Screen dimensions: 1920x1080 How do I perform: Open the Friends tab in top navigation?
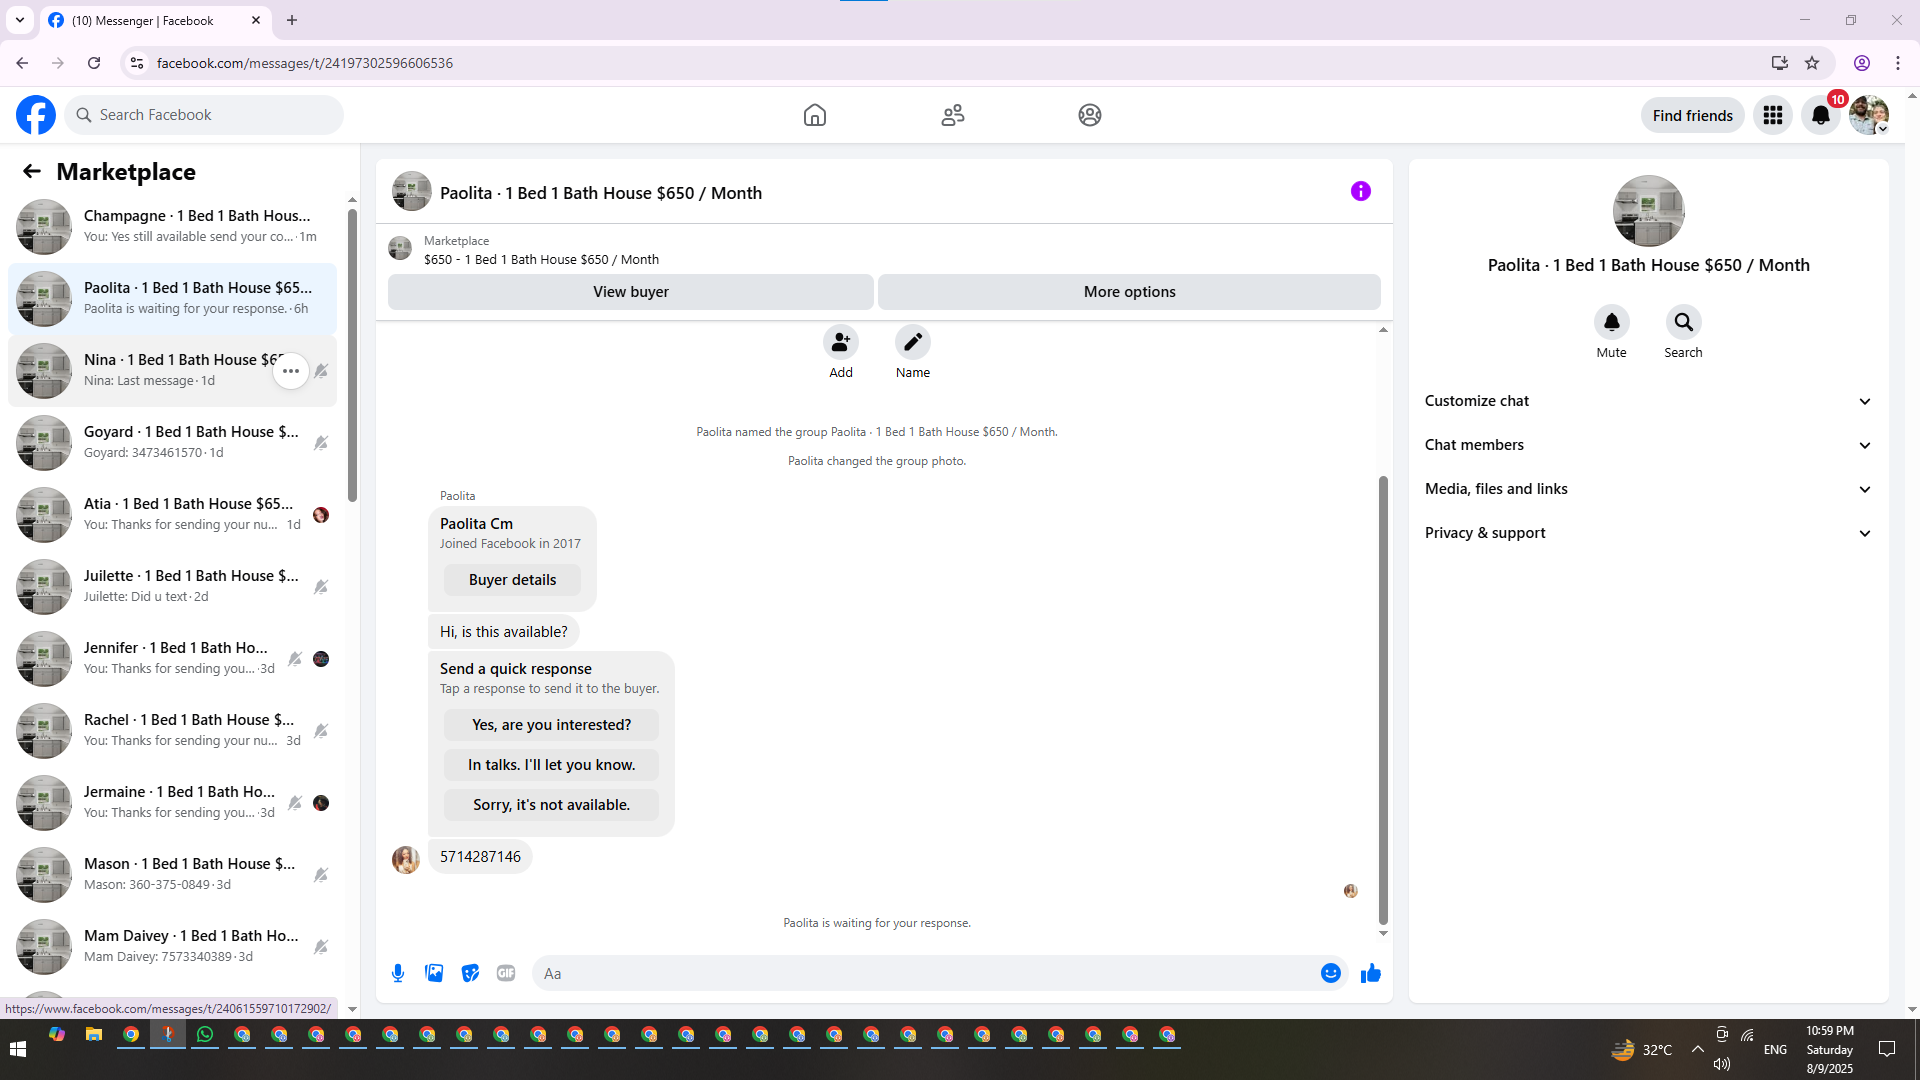click(x=952, y=115)
